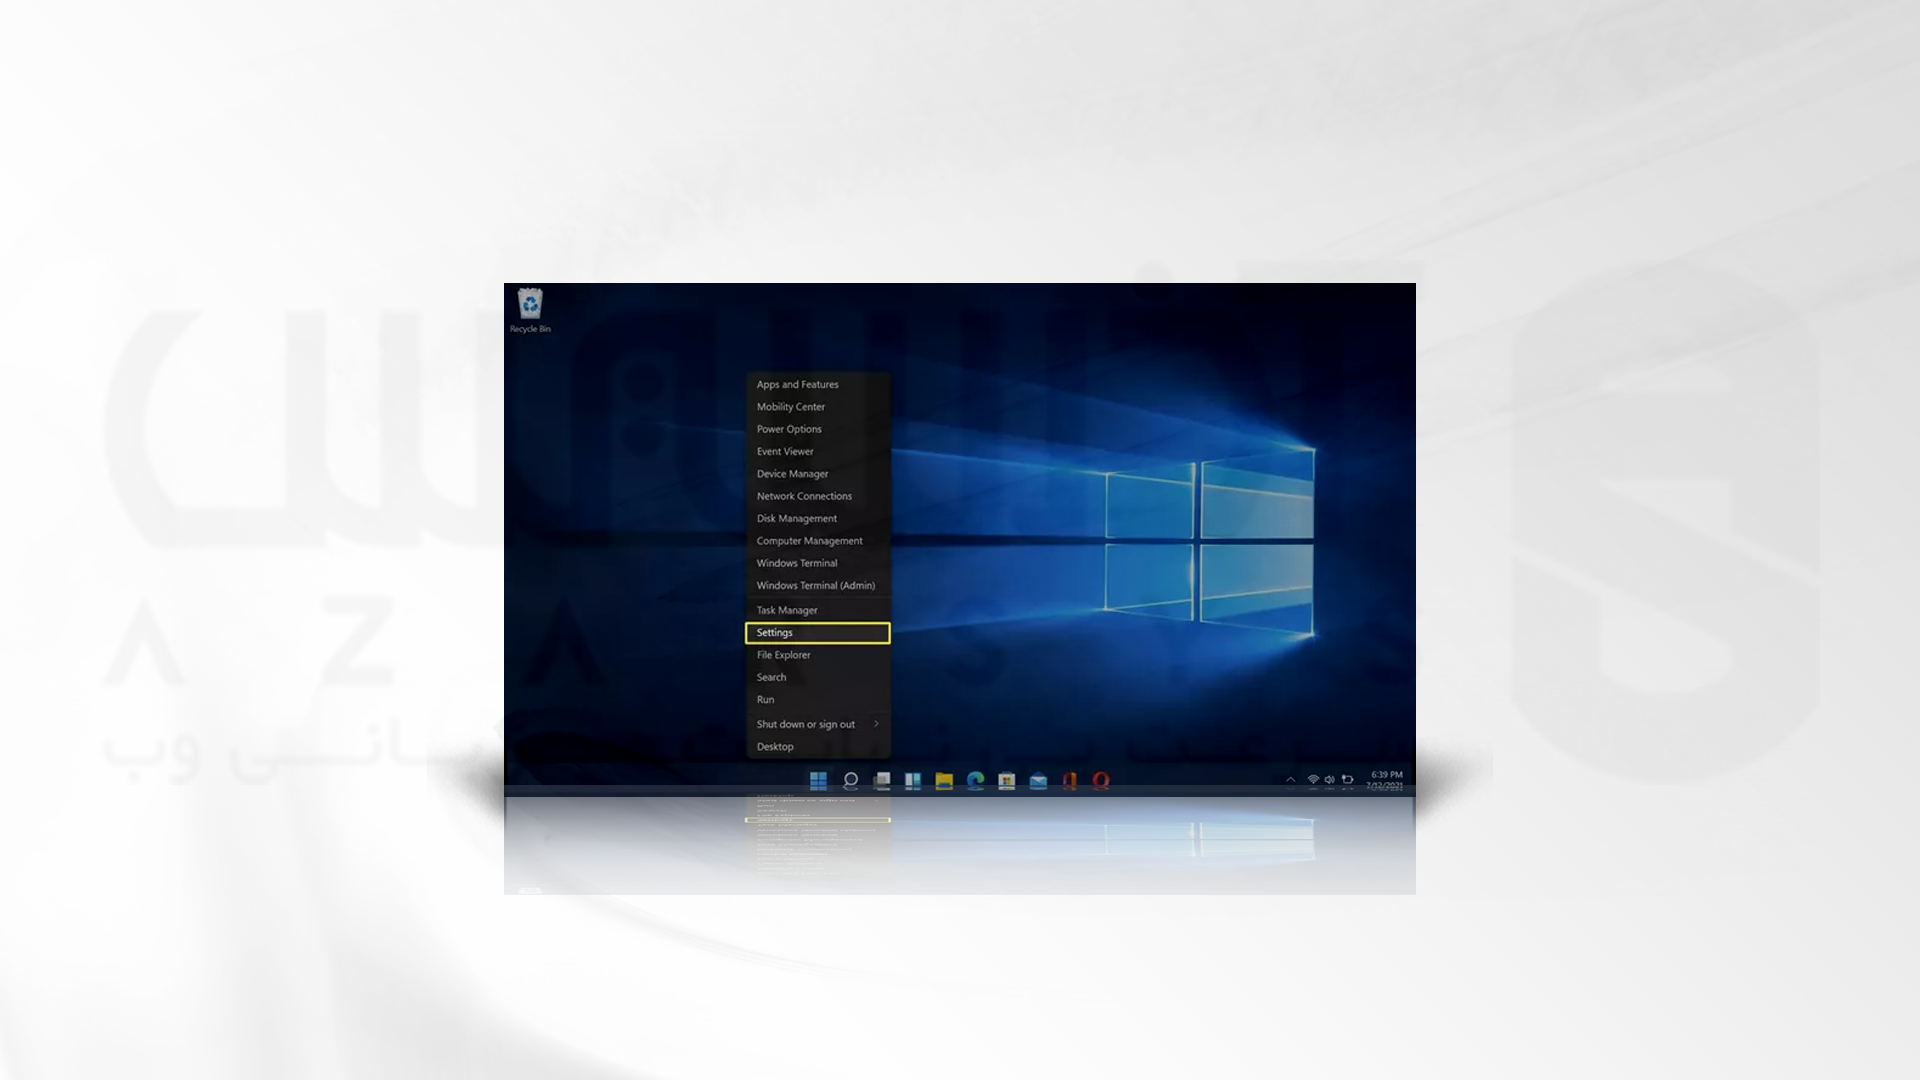Open Mobility Center from the menu
Image resolution: width=1920 pixels, height=1080 pixels.
[x=818, y=407]
